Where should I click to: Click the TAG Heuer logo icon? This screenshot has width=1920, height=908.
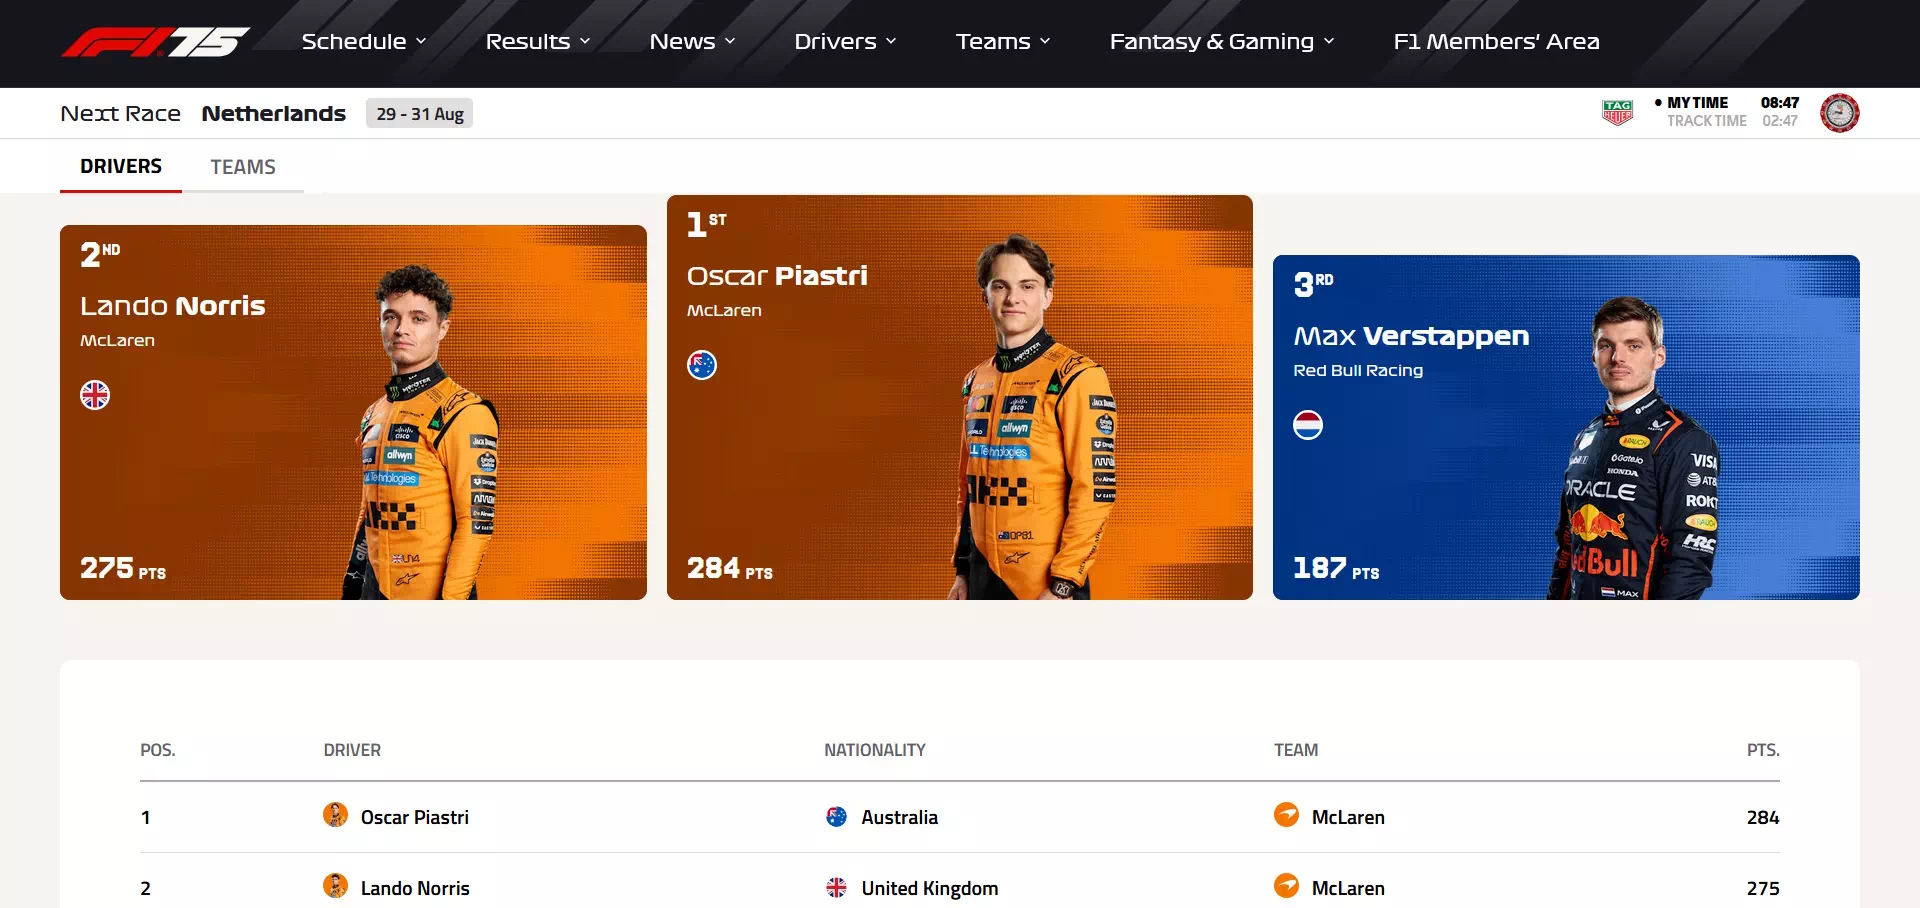pos(1617,112)
